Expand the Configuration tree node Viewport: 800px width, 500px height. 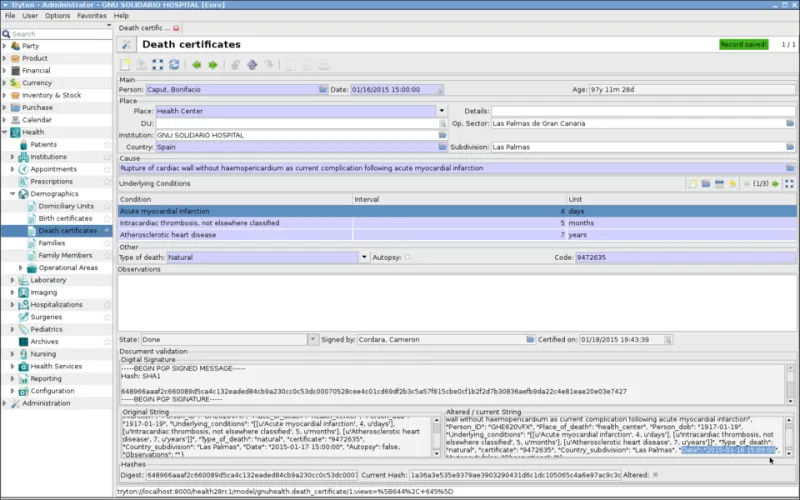pos(13,391)
